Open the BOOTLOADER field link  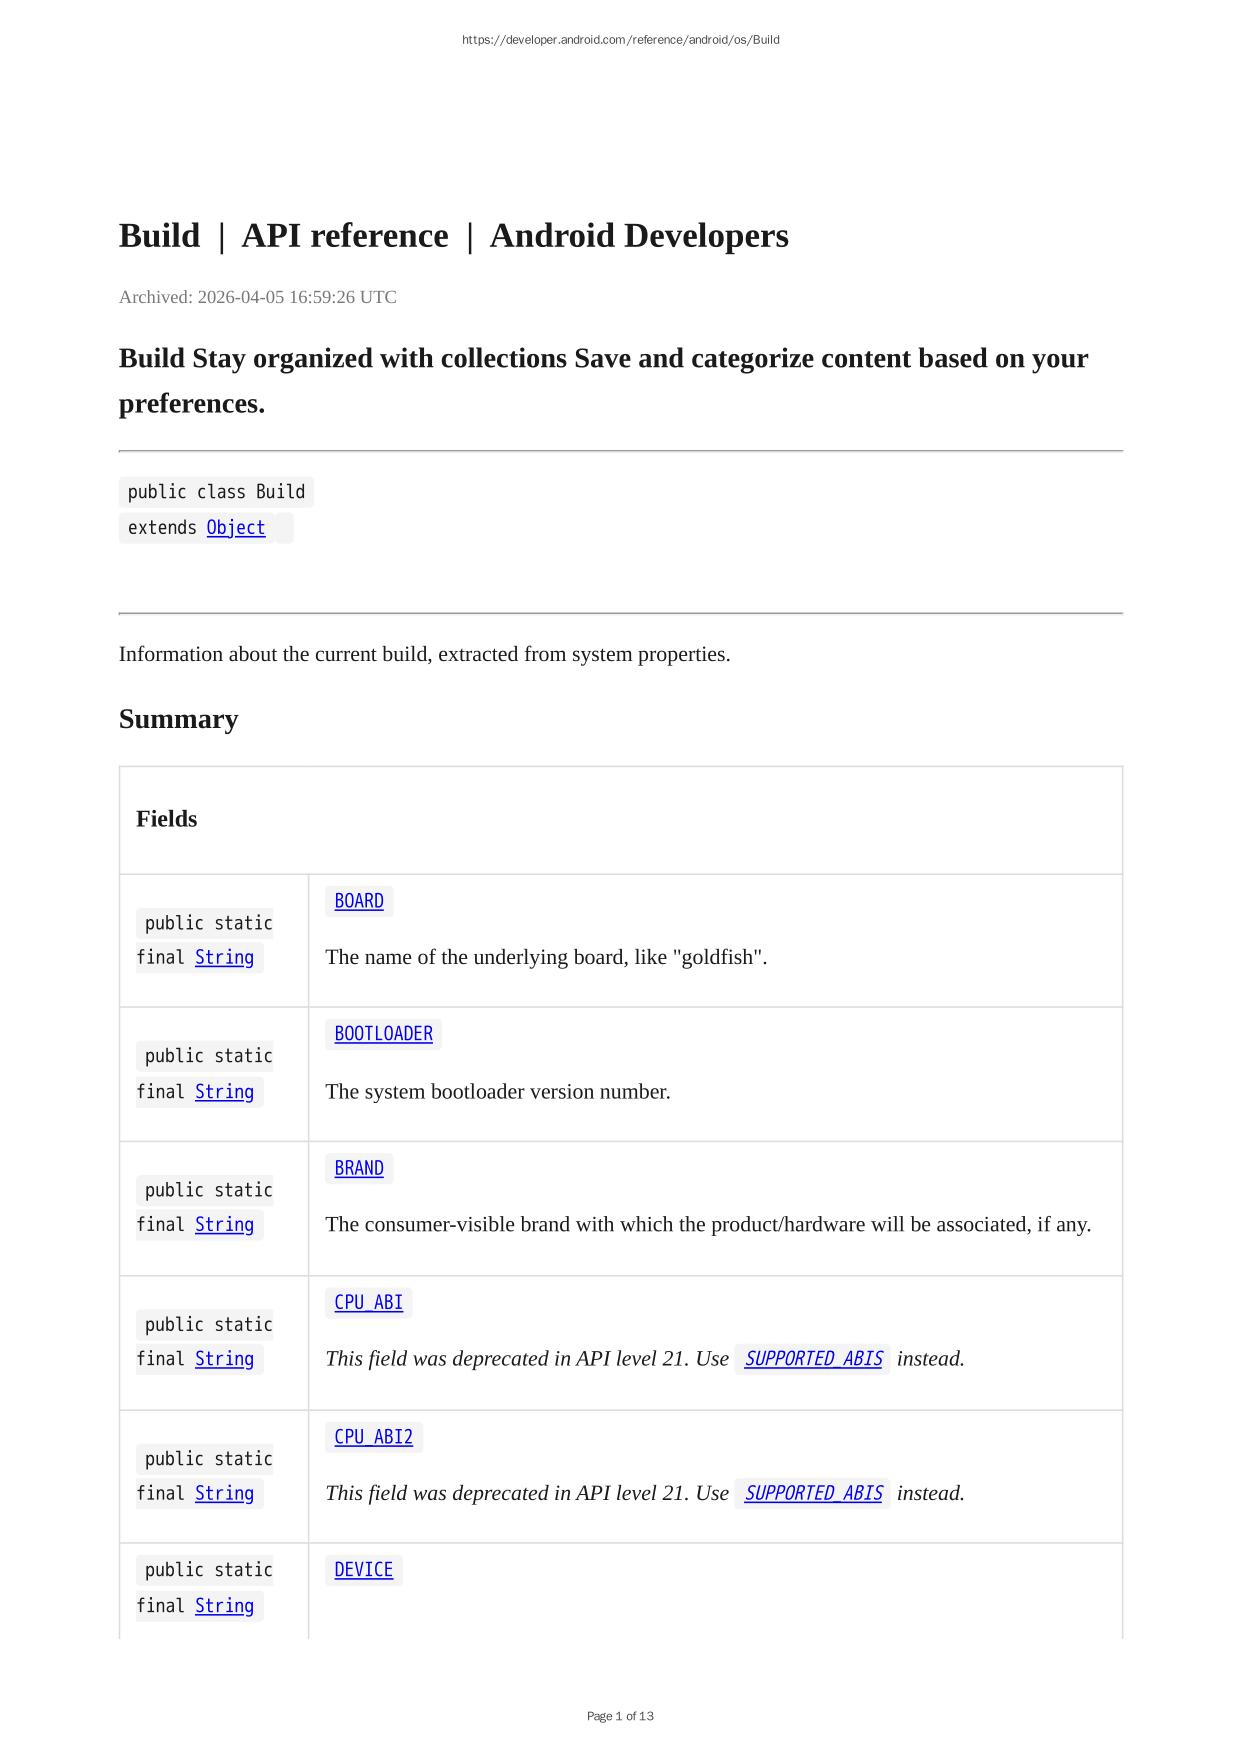pos(383,1034)
